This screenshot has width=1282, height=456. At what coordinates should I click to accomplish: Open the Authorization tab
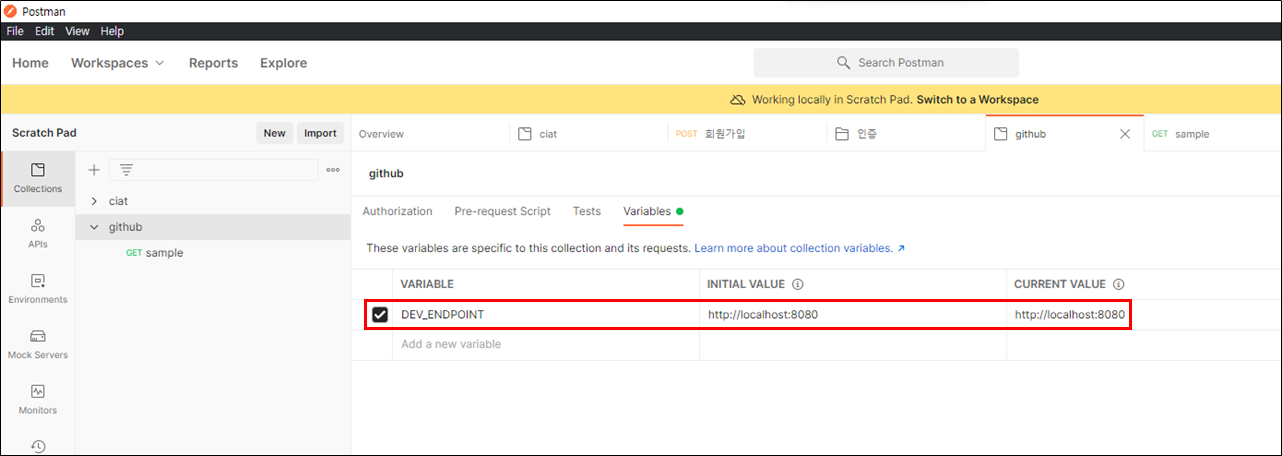(397, 211)
